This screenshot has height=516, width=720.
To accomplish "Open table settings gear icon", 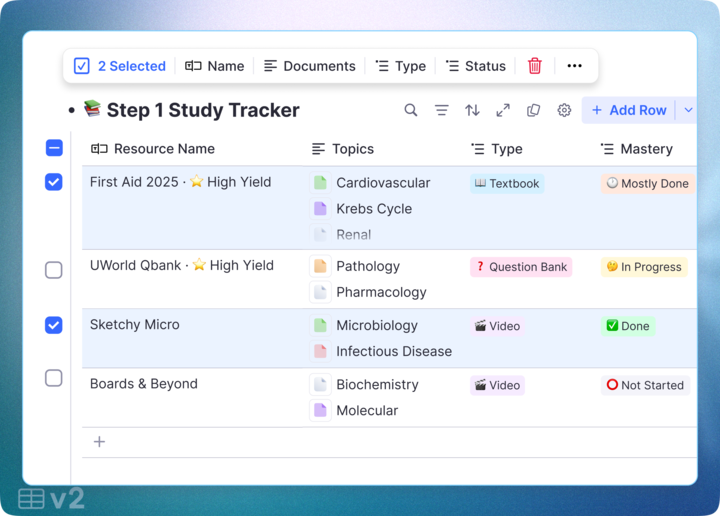I will 564,110.
